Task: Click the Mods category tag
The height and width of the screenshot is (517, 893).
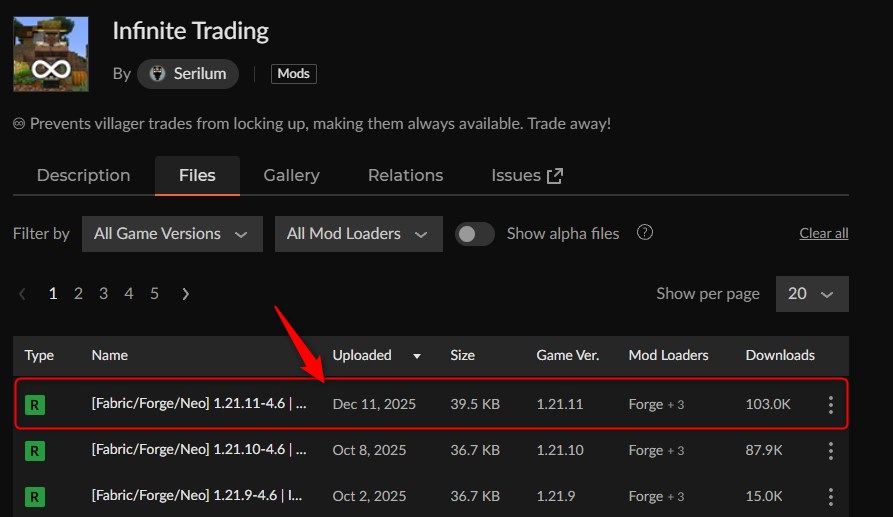Action: click(x=293, y=73)
